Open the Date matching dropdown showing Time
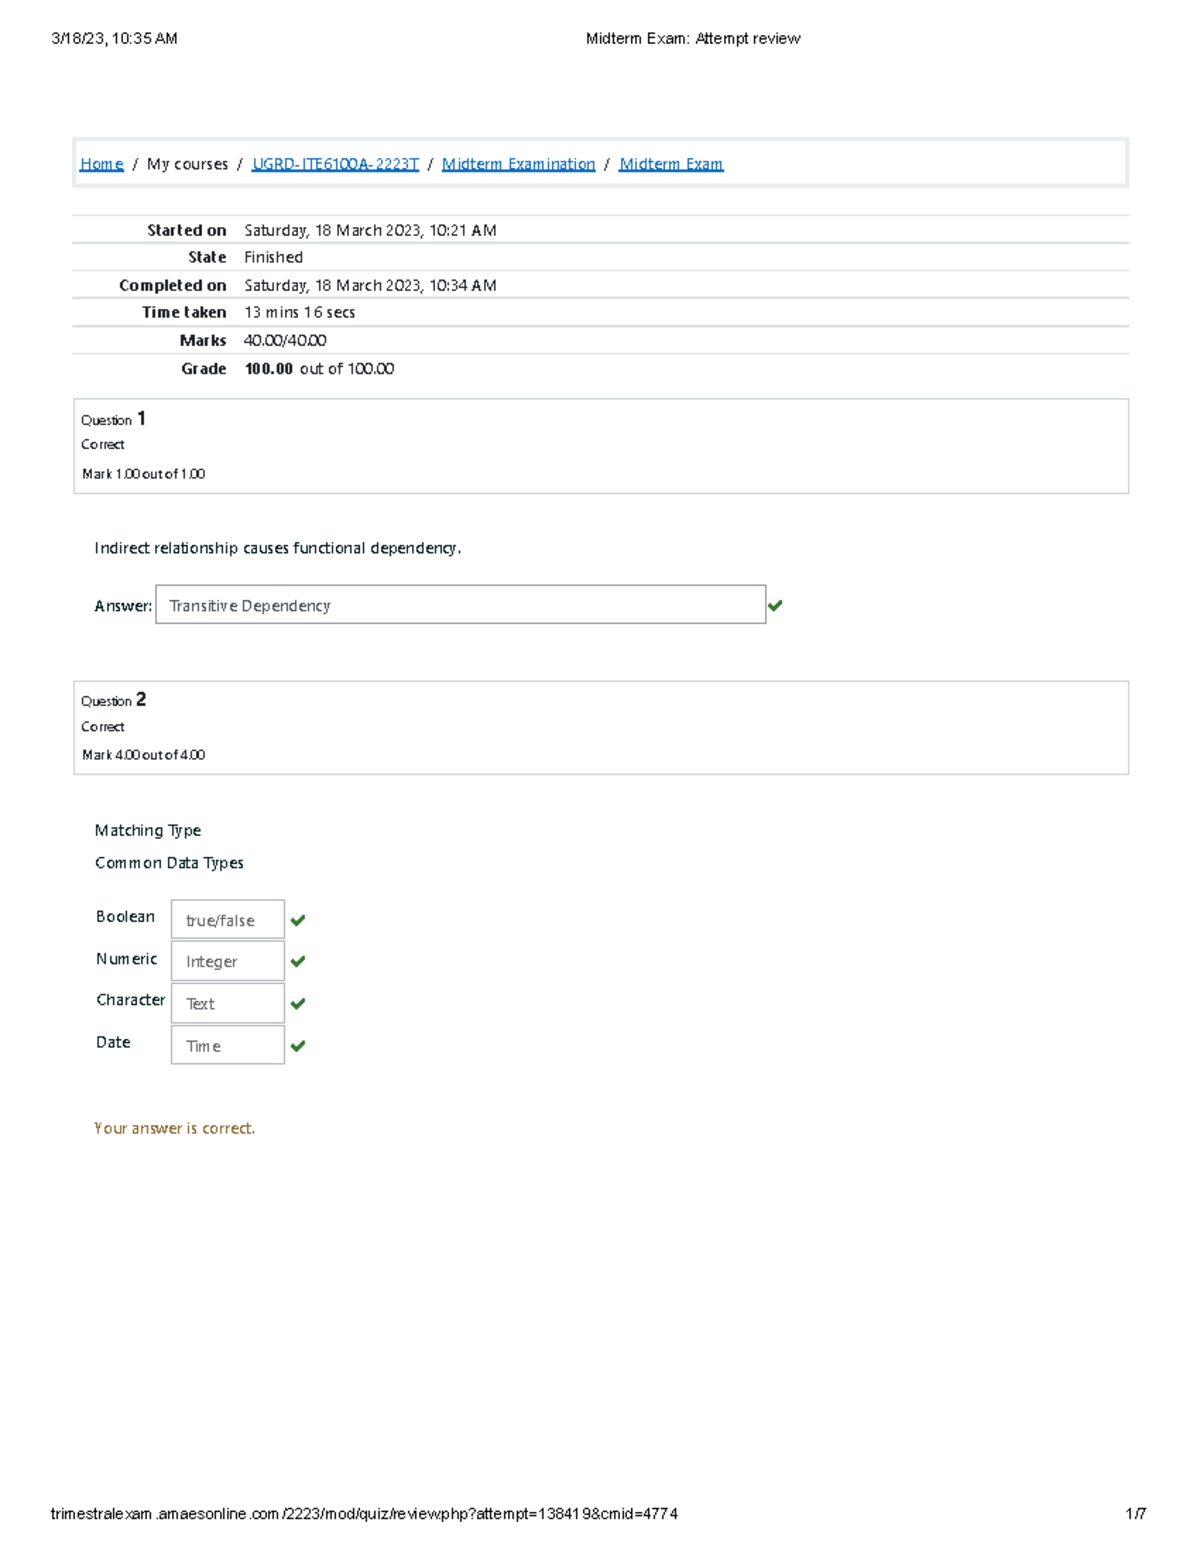Image resolution: width=1200 pixels, height=1553 pixels. coord(227,1044)
